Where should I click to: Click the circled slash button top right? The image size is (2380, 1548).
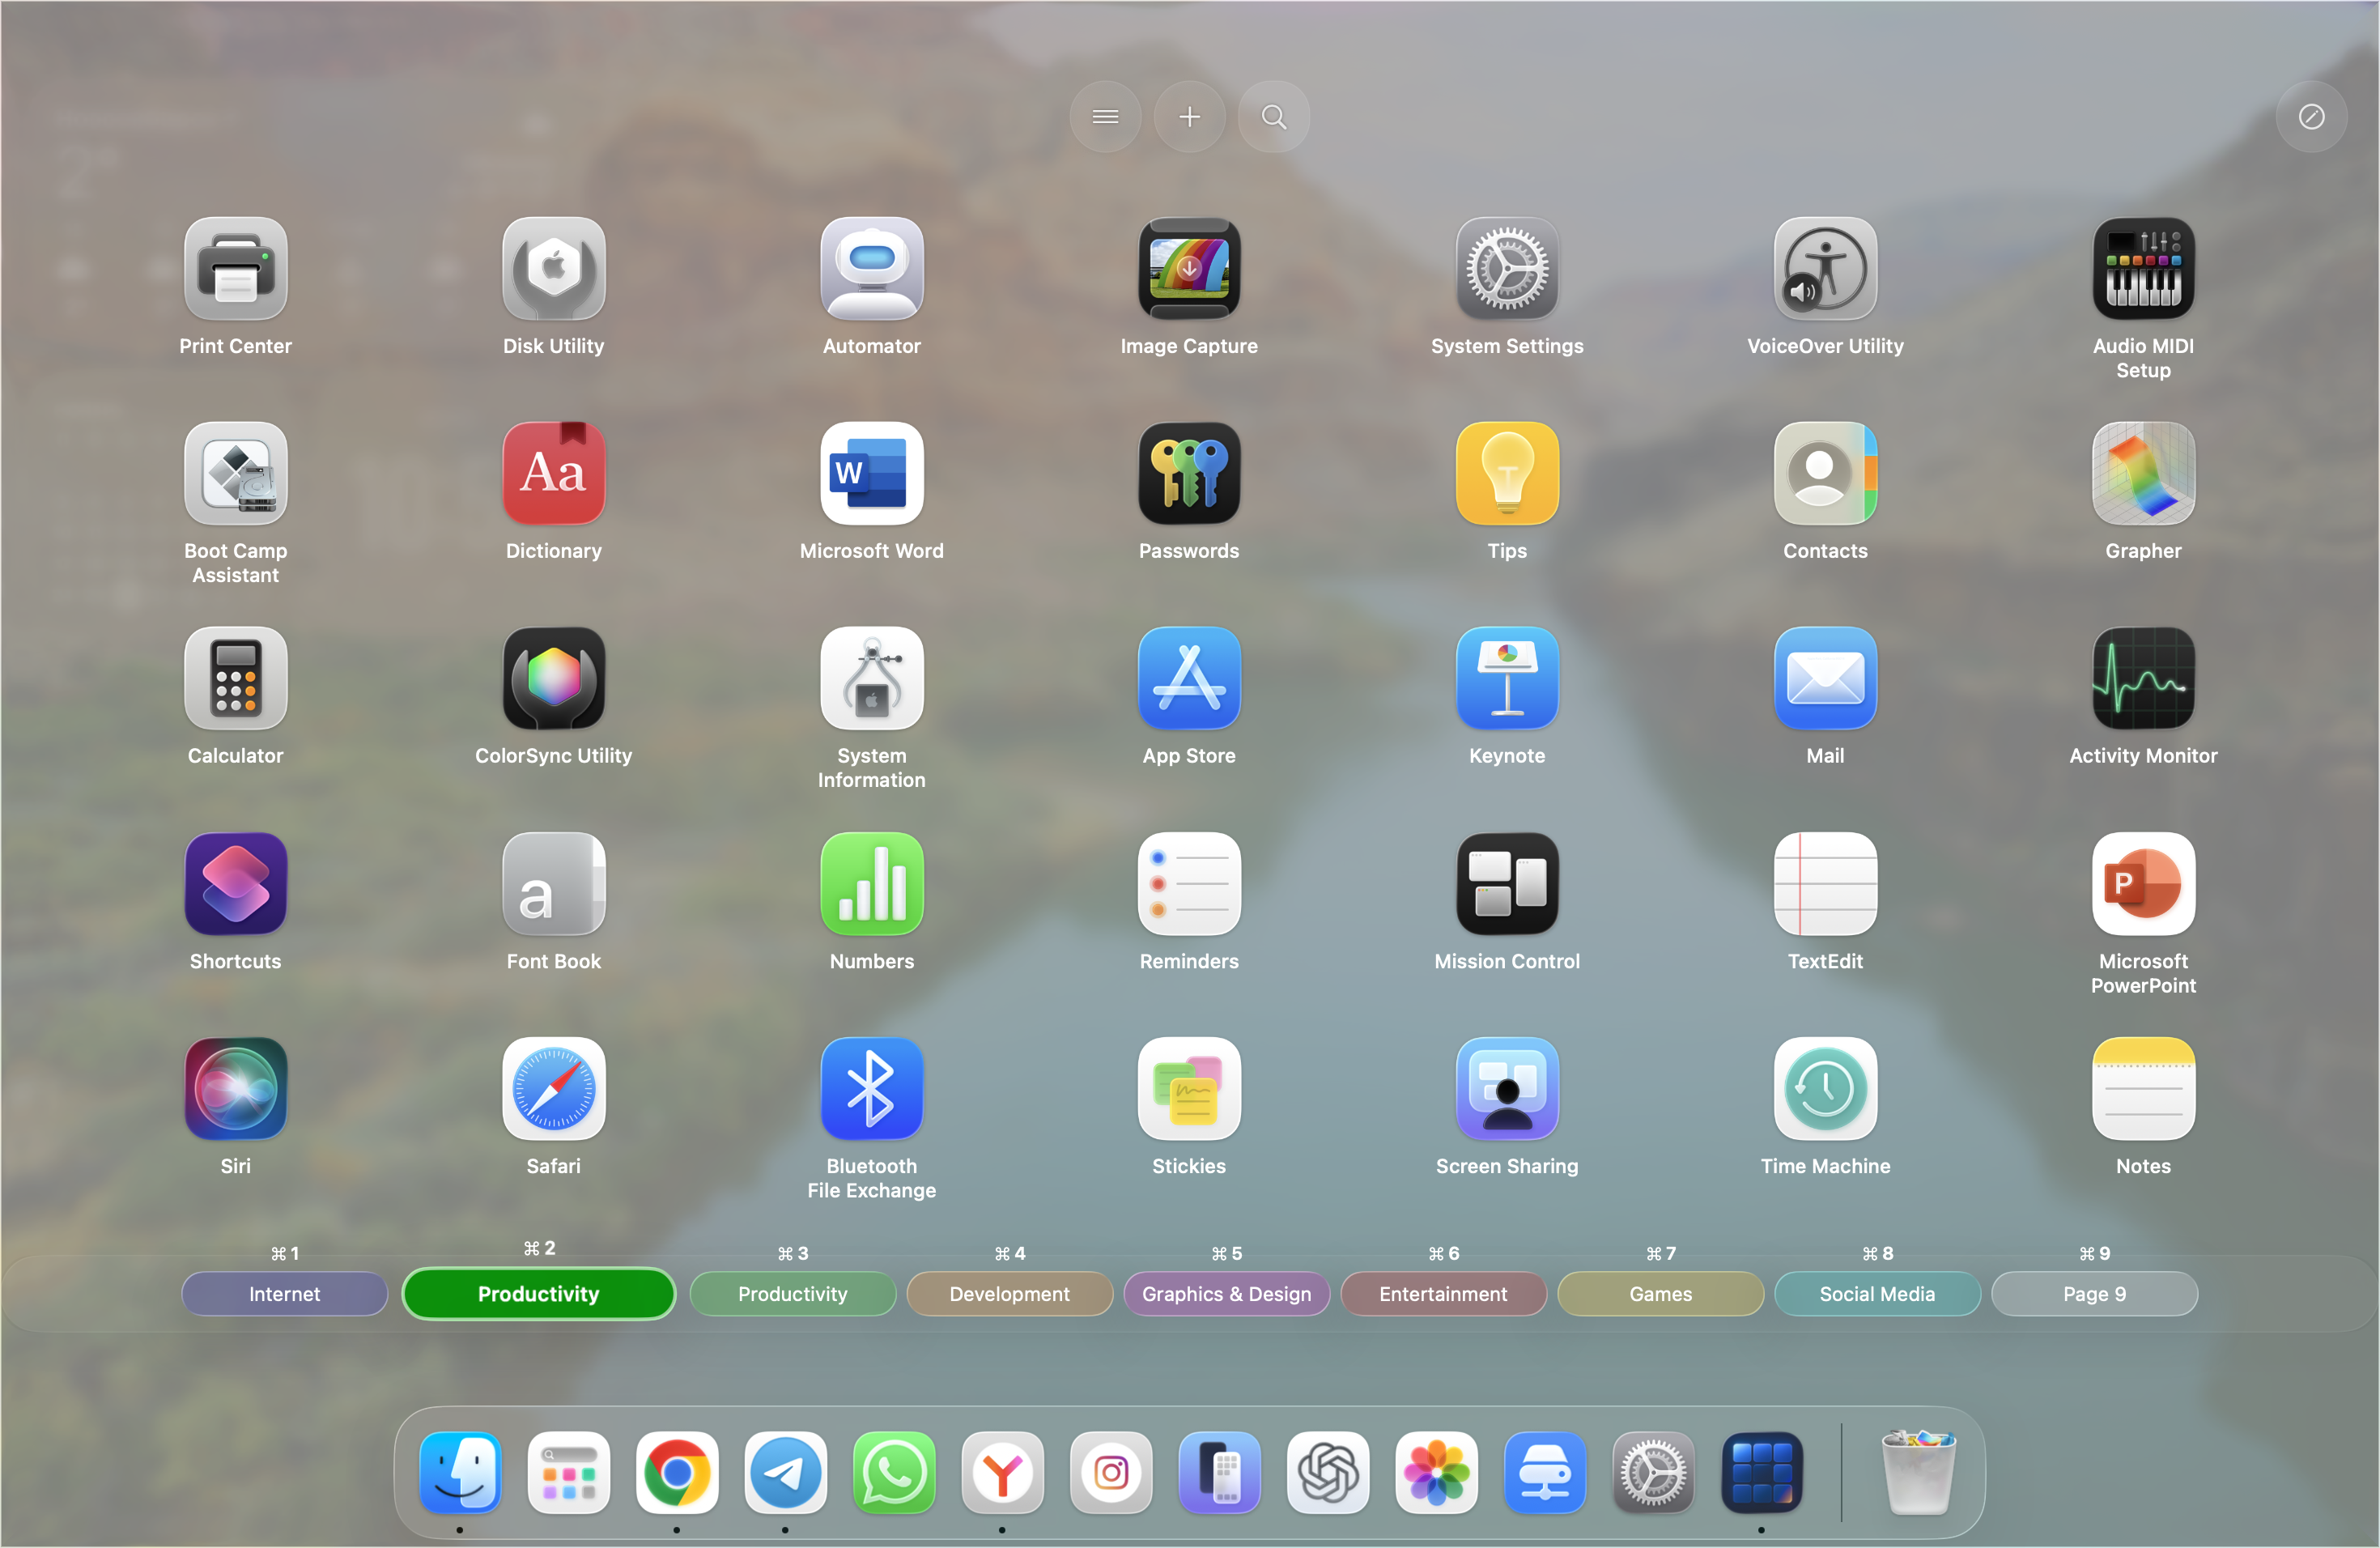[x=2310, y=117]
